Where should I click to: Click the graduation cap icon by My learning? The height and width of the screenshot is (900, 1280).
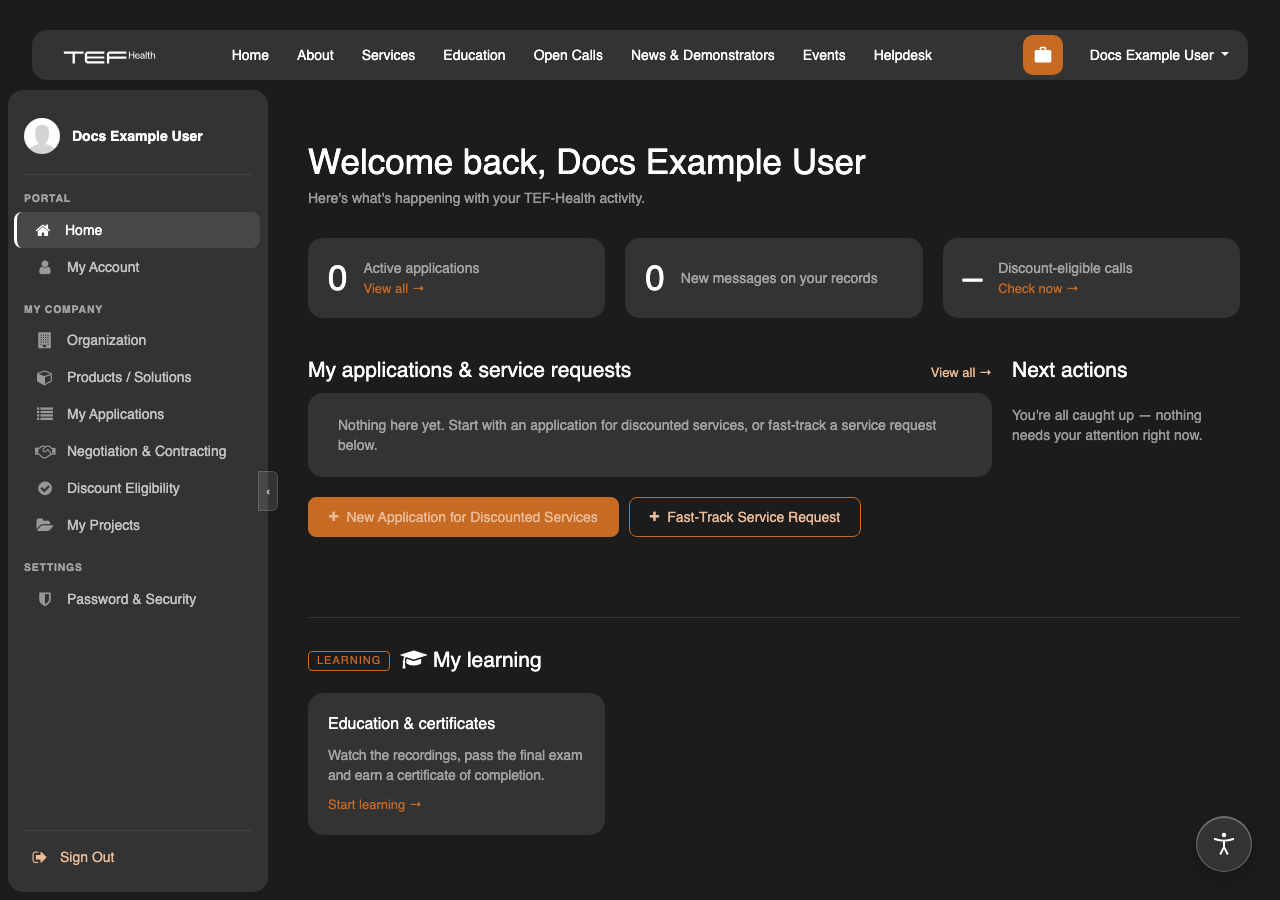[x=413, y=659]
